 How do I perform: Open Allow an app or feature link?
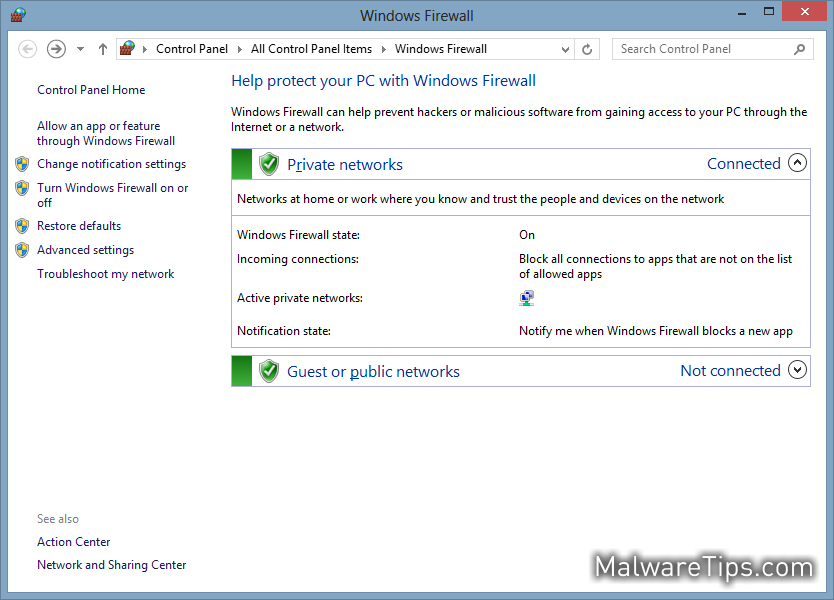[106, 134]
